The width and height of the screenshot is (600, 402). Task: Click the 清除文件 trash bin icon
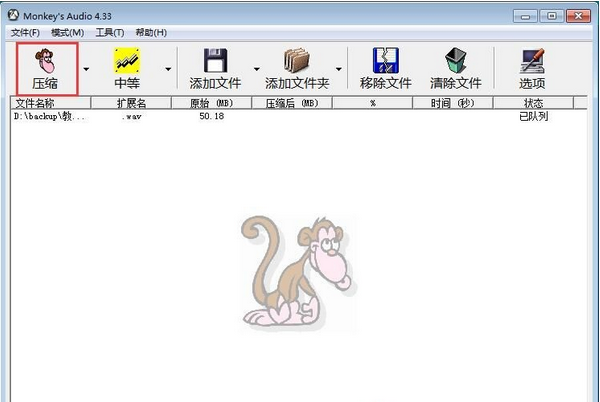[455, 60]
